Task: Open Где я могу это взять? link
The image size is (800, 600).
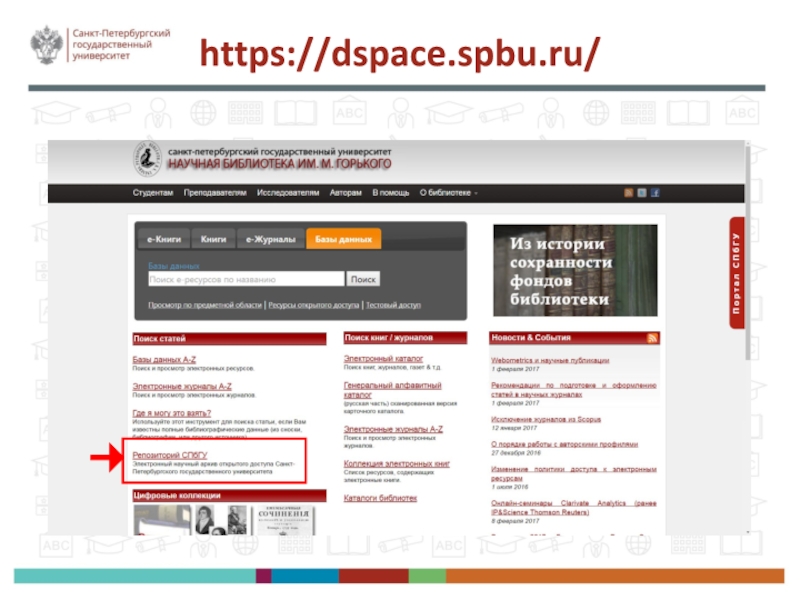Action: pos(171,413)
